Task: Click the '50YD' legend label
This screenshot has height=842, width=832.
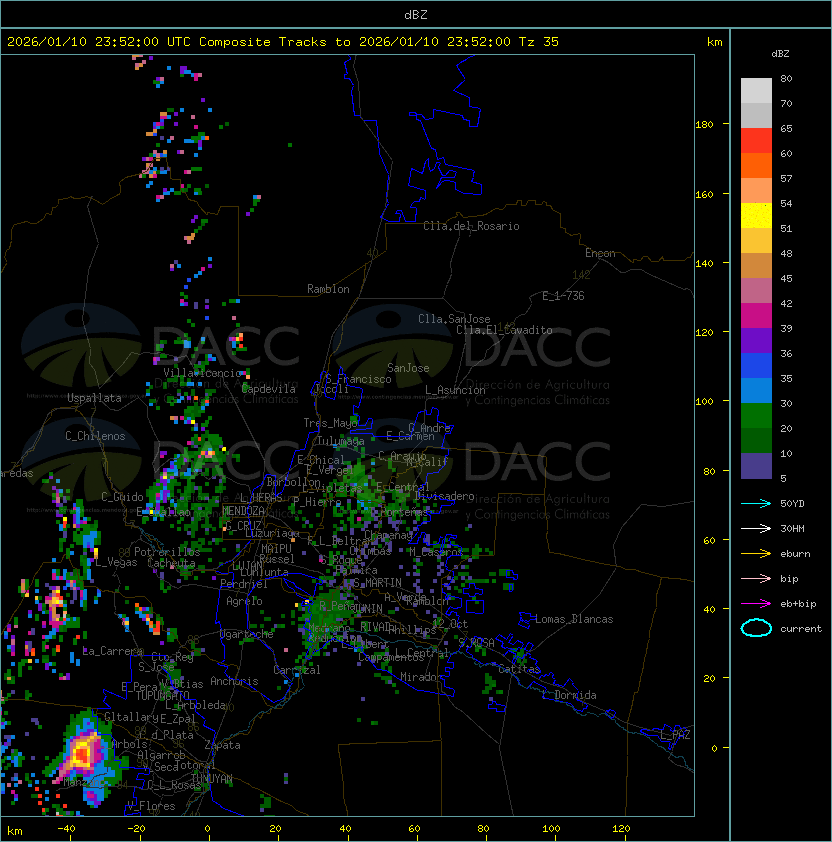Action: pos(792,504)
